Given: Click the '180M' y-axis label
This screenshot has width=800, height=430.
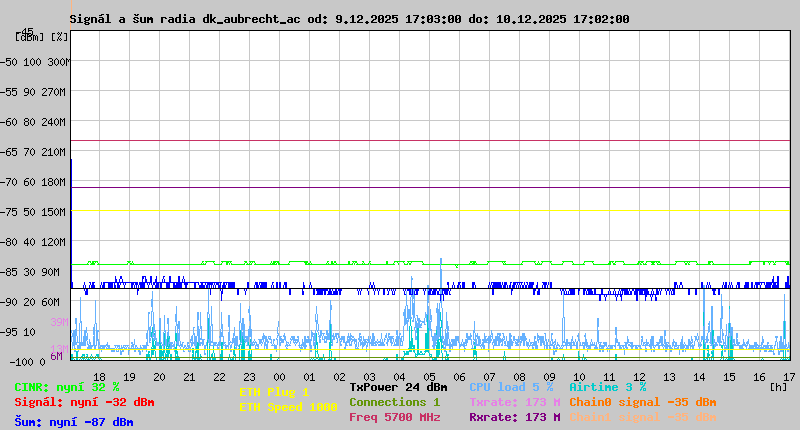Looking at the screenshot, I should click(55, 182).
